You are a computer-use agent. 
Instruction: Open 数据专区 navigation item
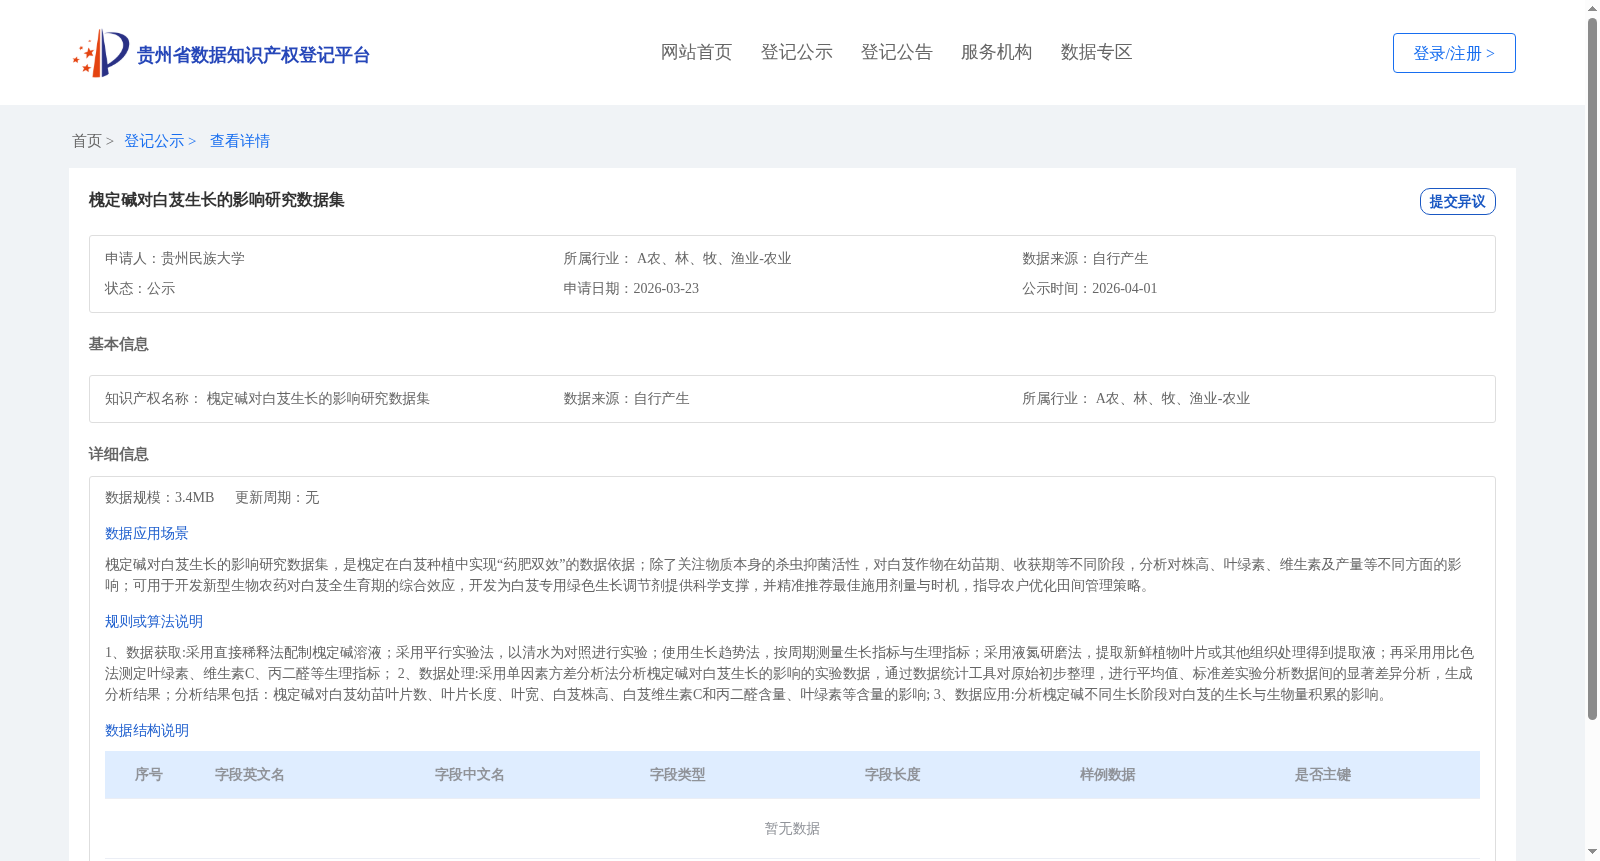point(1096,52)
